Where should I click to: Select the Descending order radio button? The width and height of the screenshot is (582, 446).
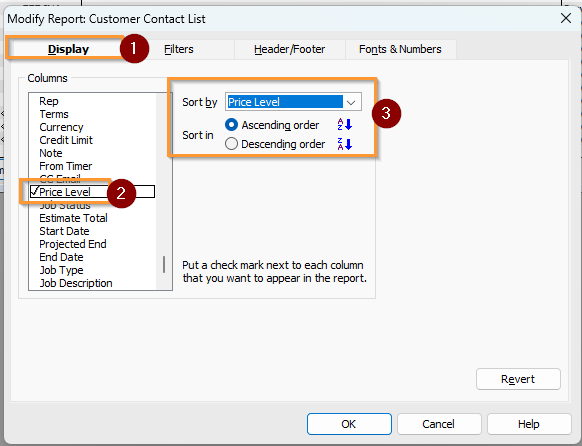coord(231,144)
